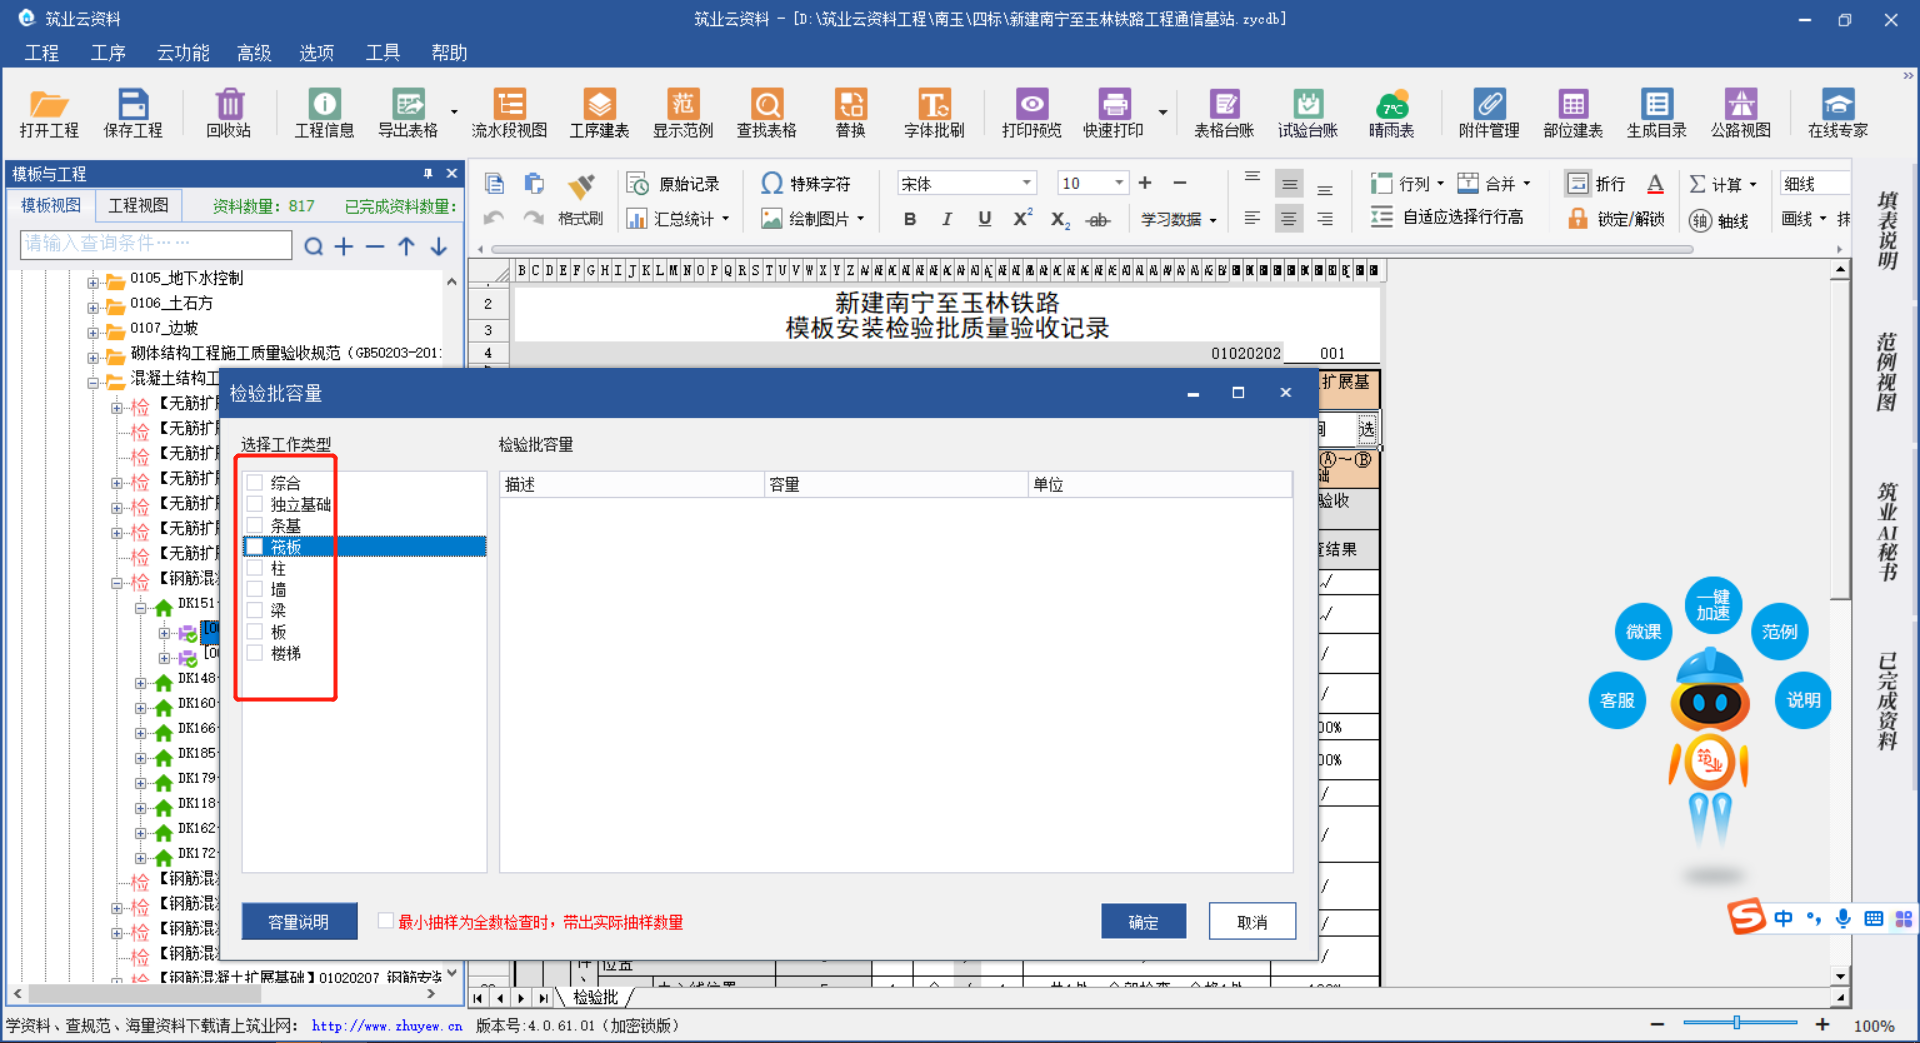The width and height of the screenshot is (1920, 1043).
Task: Check the 梁 checkbox
Action: point(255,610)
